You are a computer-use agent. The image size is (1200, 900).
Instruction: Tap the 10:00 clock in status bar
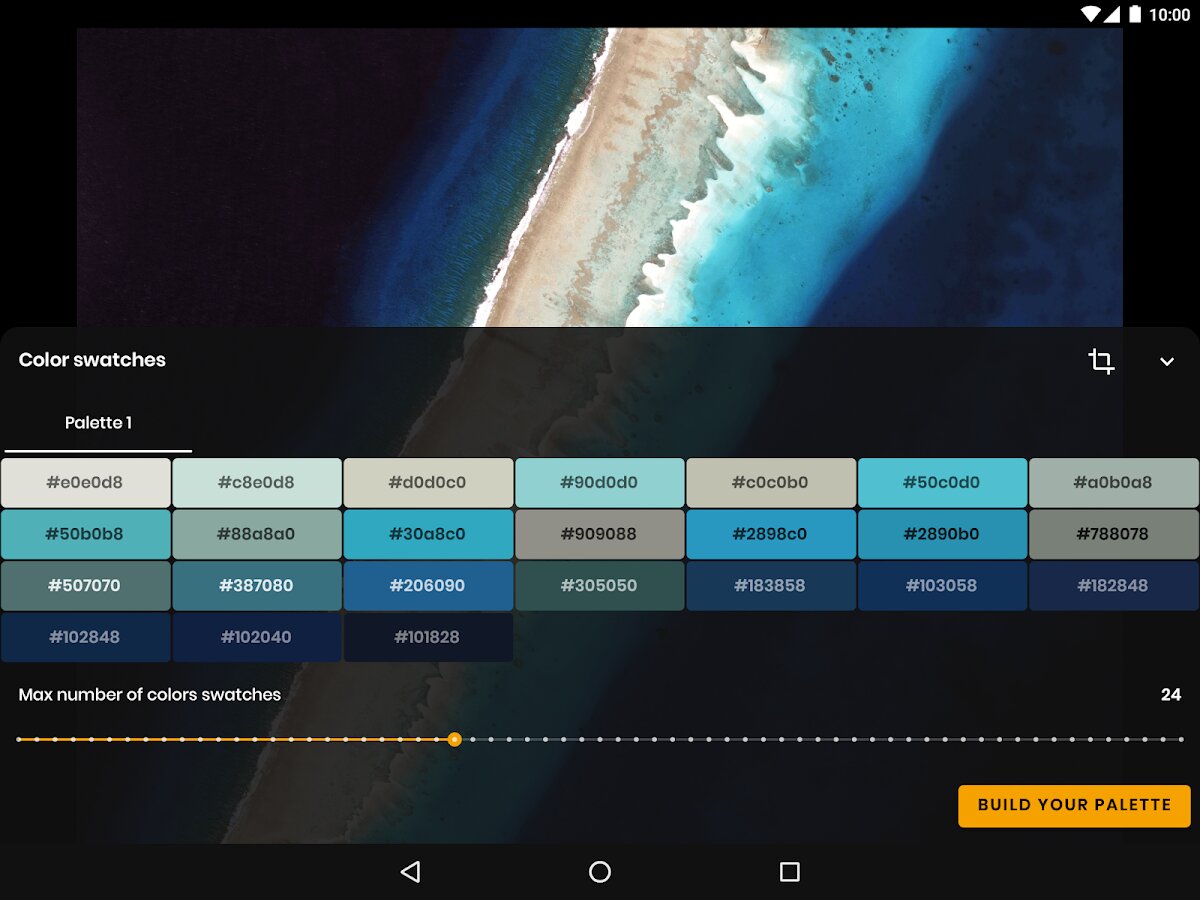[1170, 14]
